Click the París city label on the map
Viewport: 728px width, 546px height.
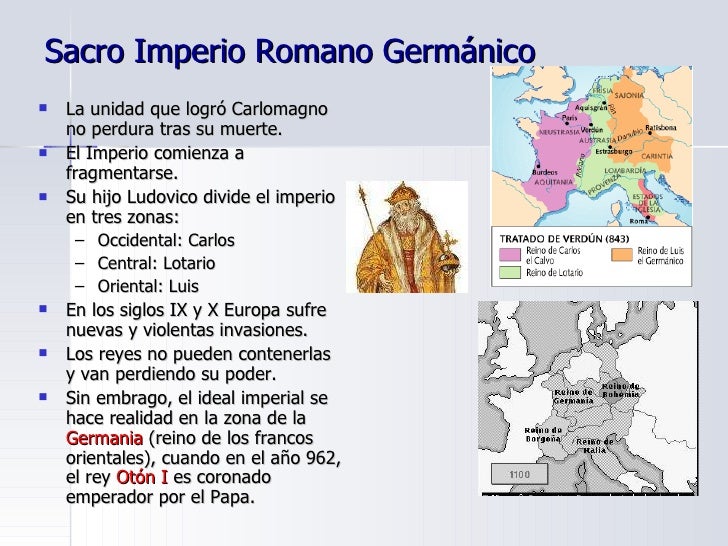point(570,118)
